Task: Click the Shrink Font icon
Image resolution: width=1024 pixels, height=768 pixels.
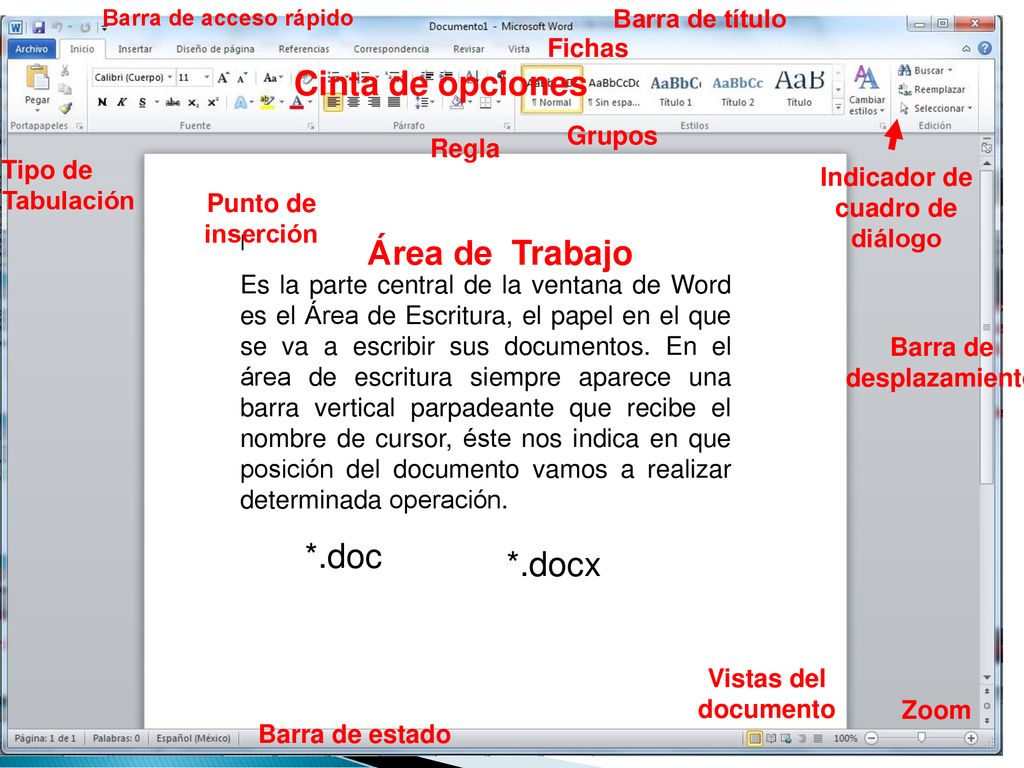Action: pyautogui.click(x=242, y=78)
